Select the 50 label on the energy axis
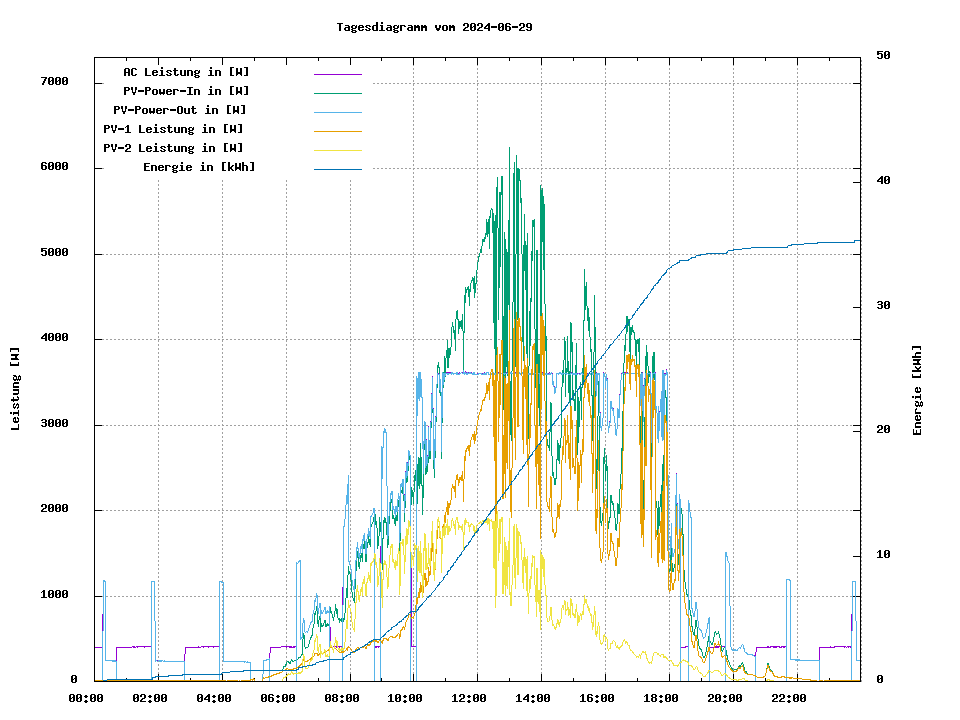960x720 pixels. 883,56
